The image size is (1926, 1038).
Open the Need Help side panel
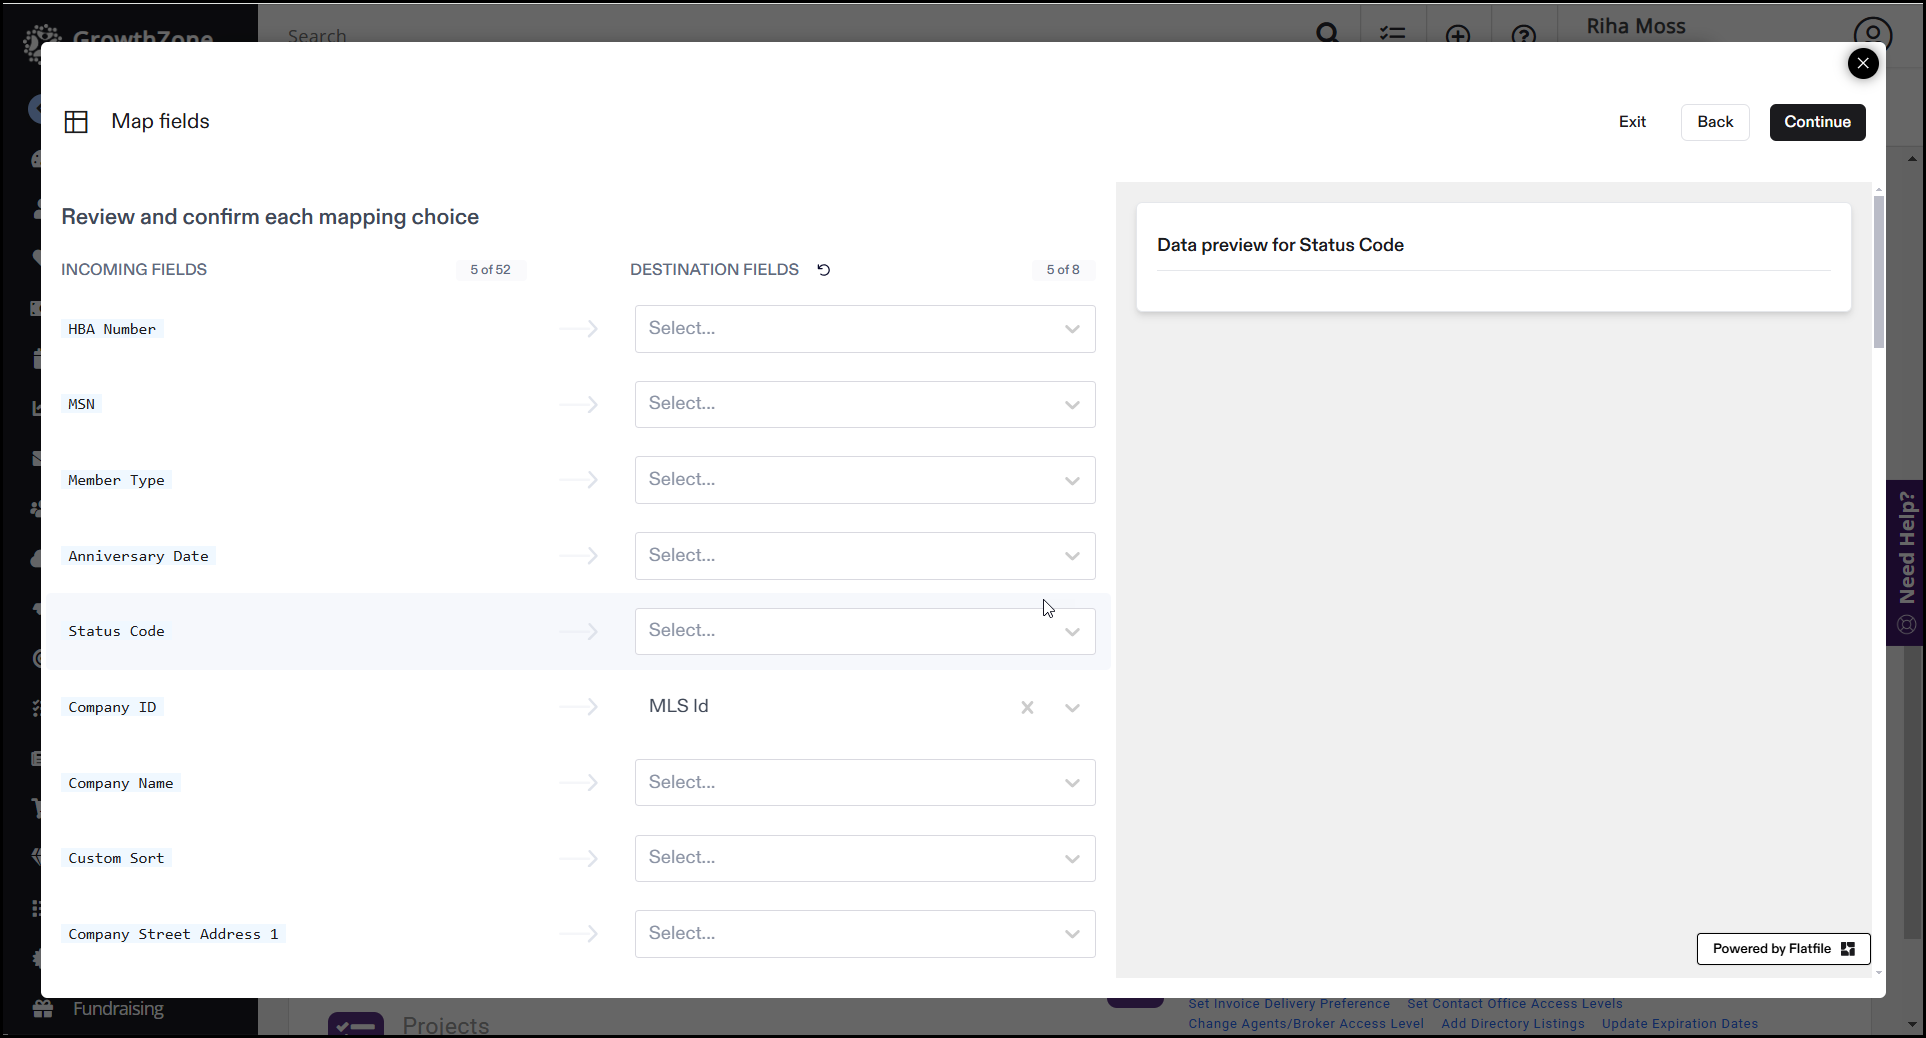(1906, 562)
